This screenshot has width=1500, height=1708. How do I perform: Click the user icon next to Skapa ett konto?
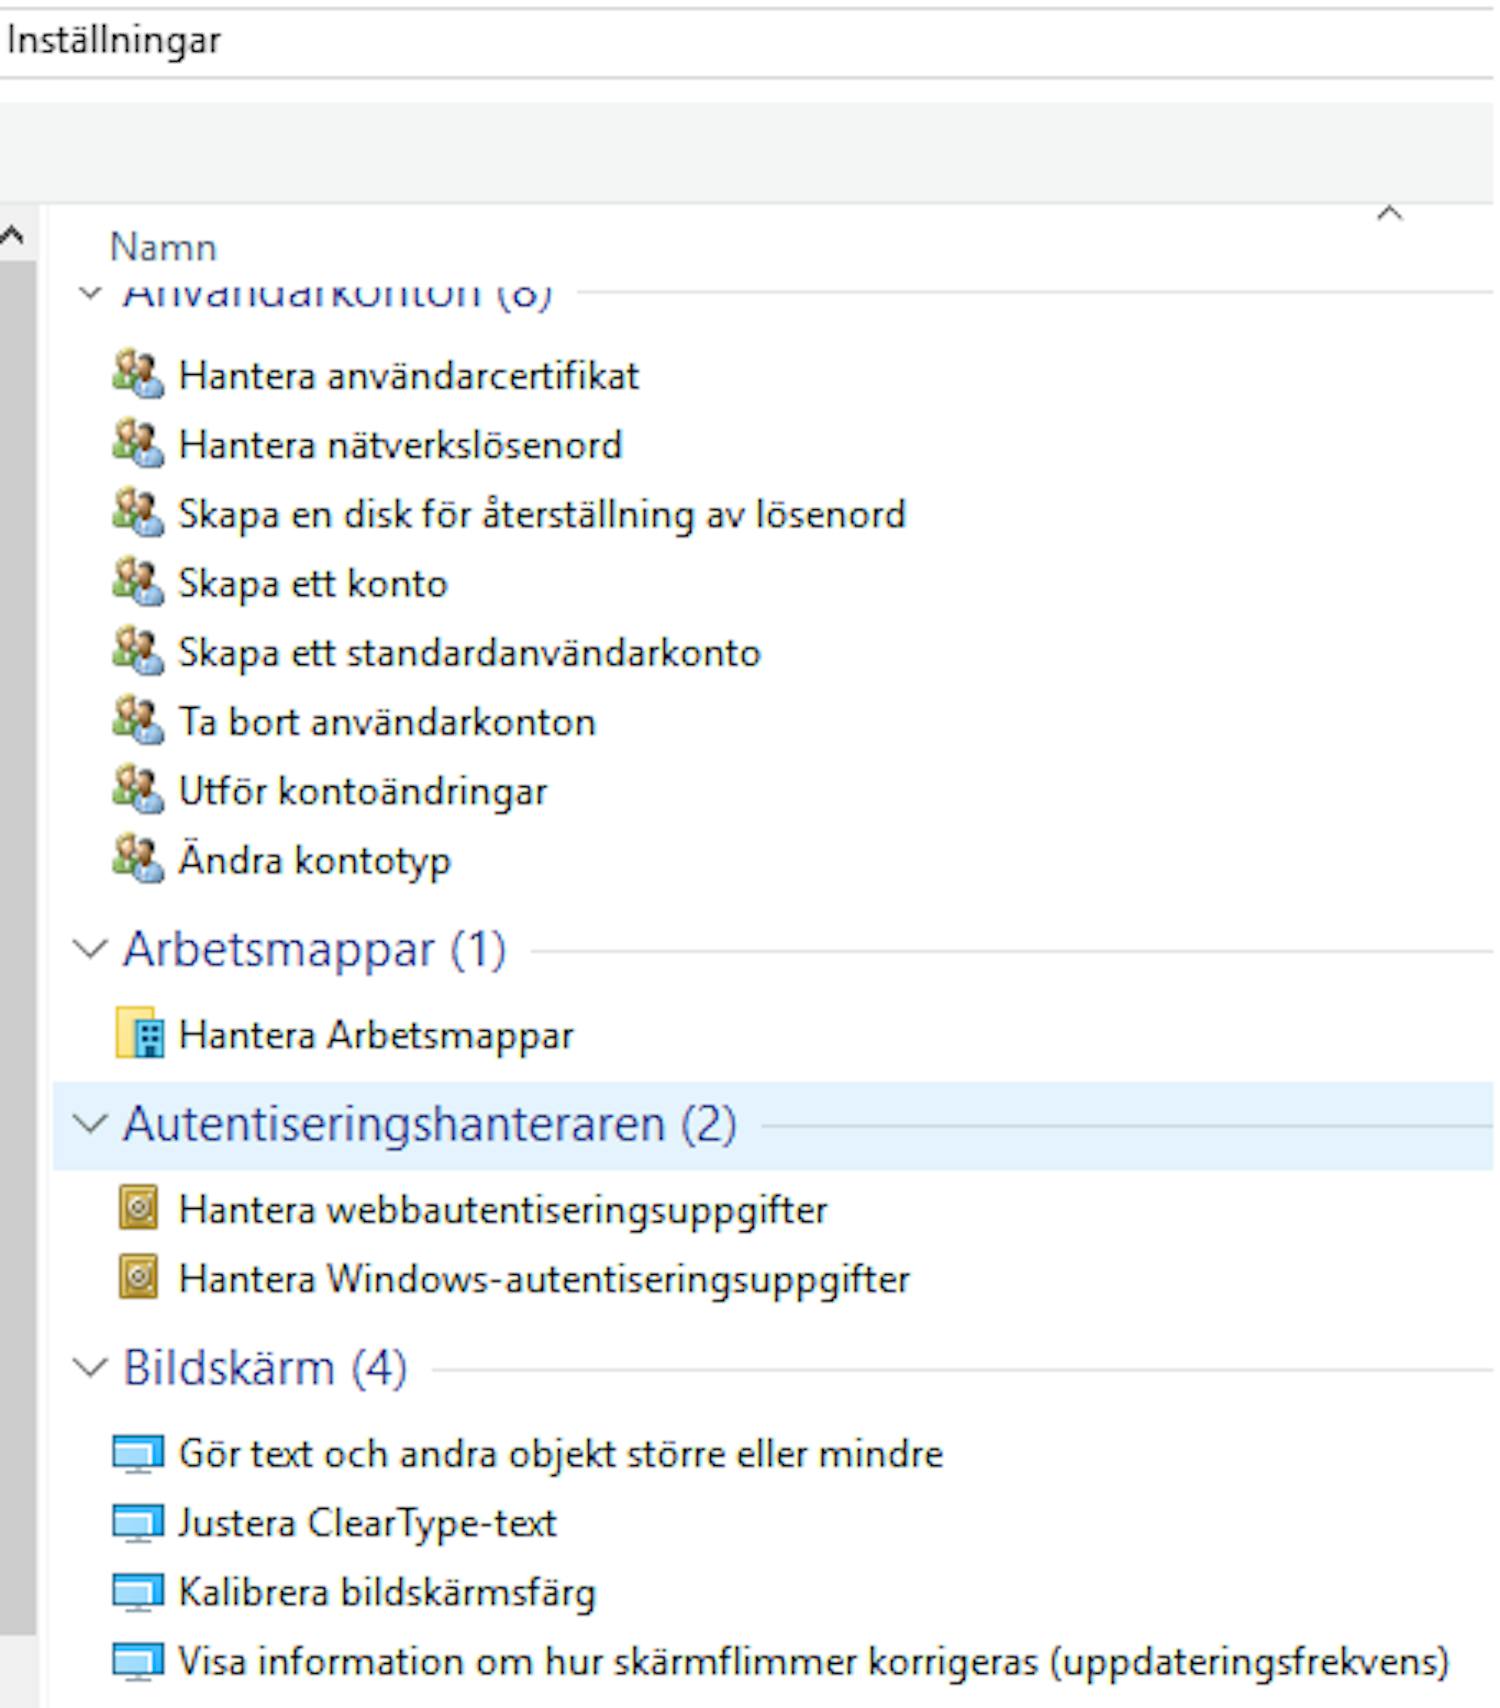[137, 583]
